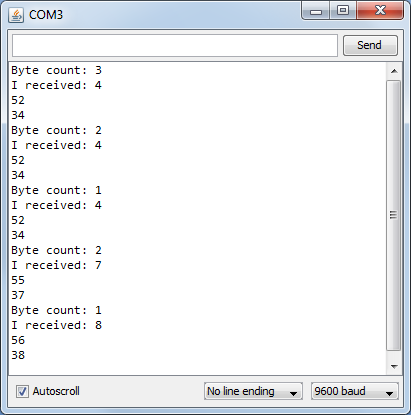The width and height of the screenshot is (411, 415).
Task: Toggle the Autoscroll checkbox
Action: coord(22,391)
